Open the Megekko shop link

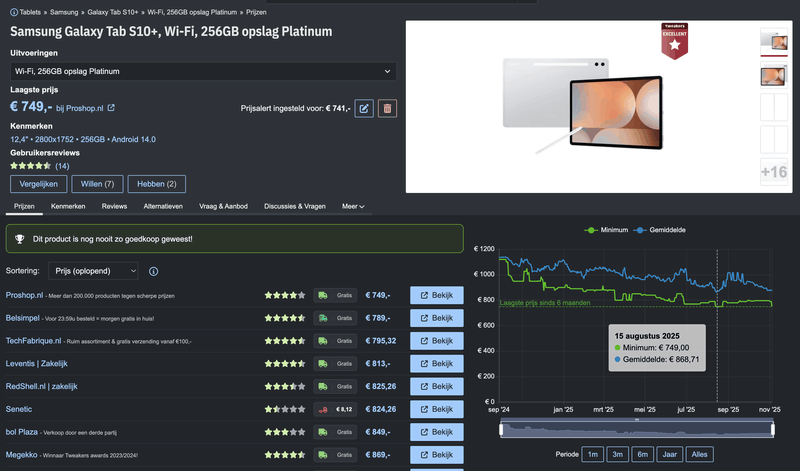(21, 455)
